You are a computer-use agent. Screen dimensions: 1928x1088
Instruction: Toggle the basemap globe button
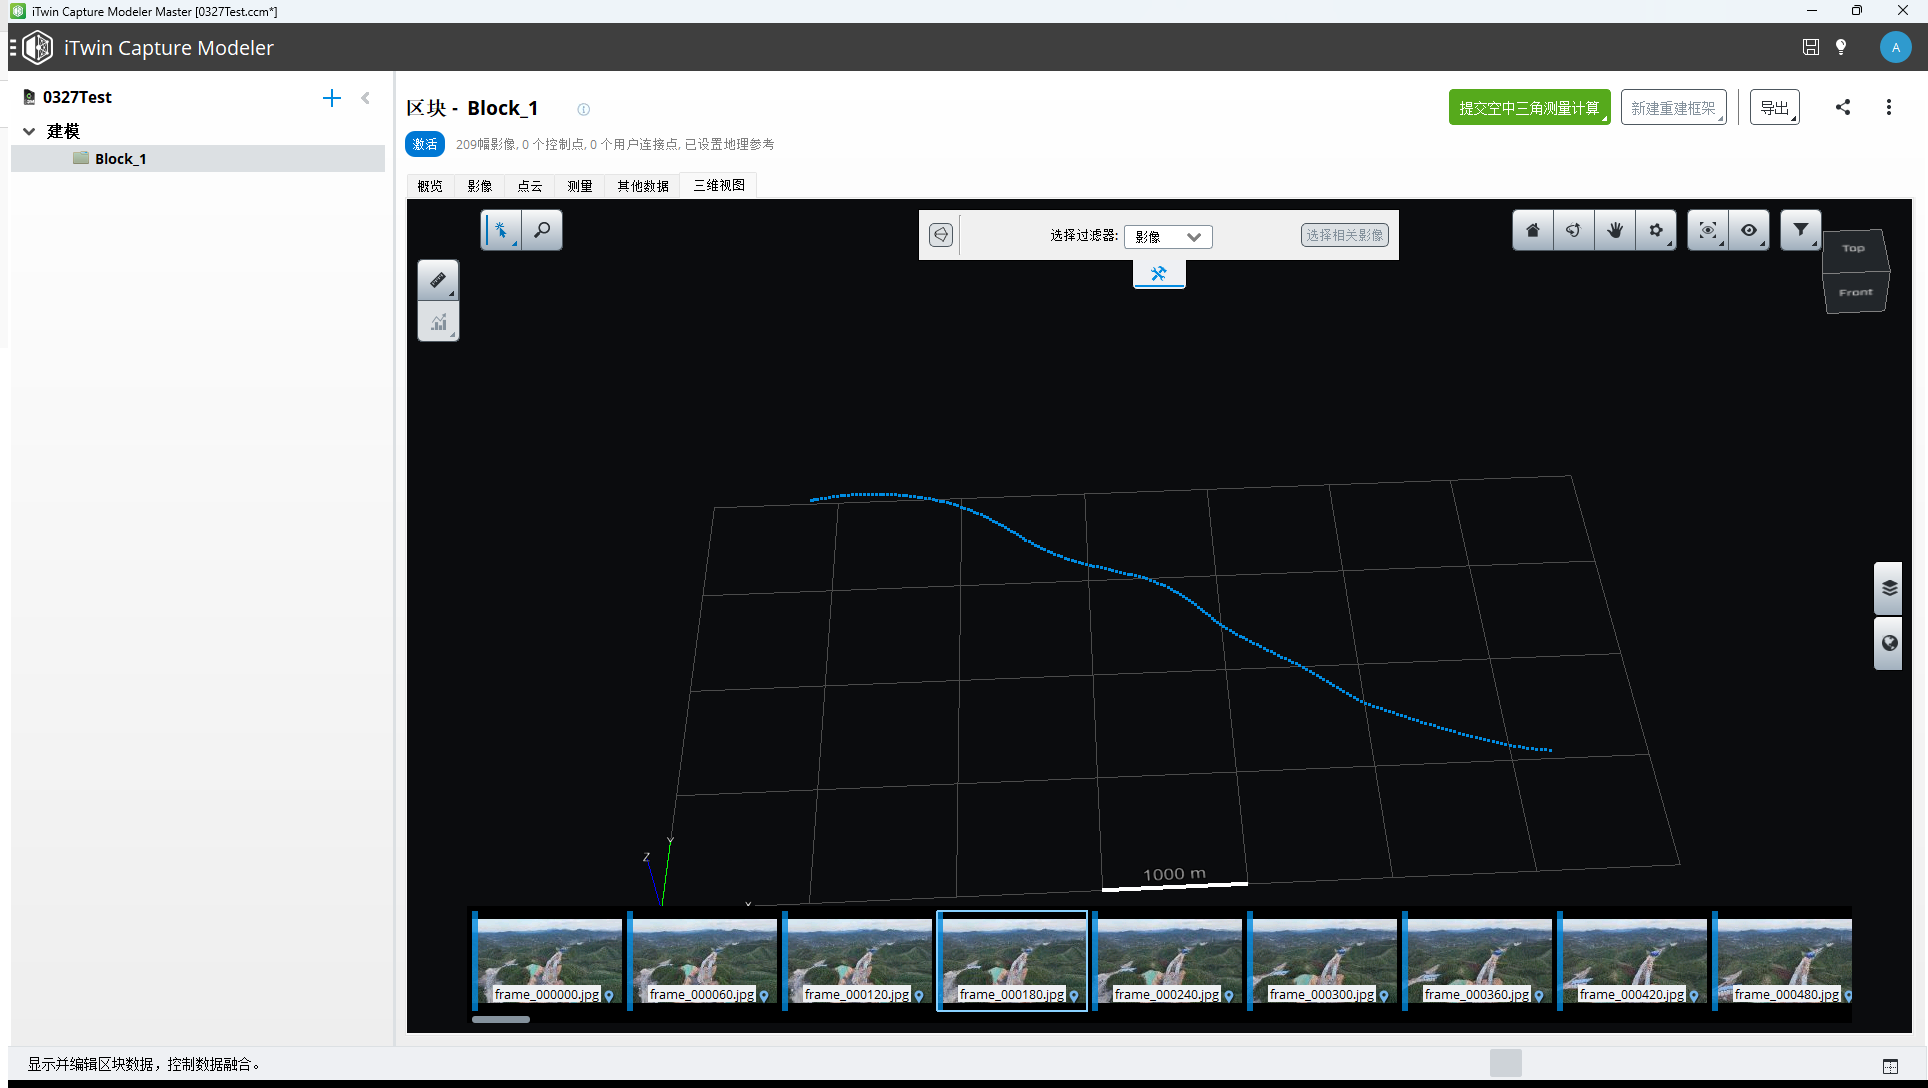tap(1888, 643)
